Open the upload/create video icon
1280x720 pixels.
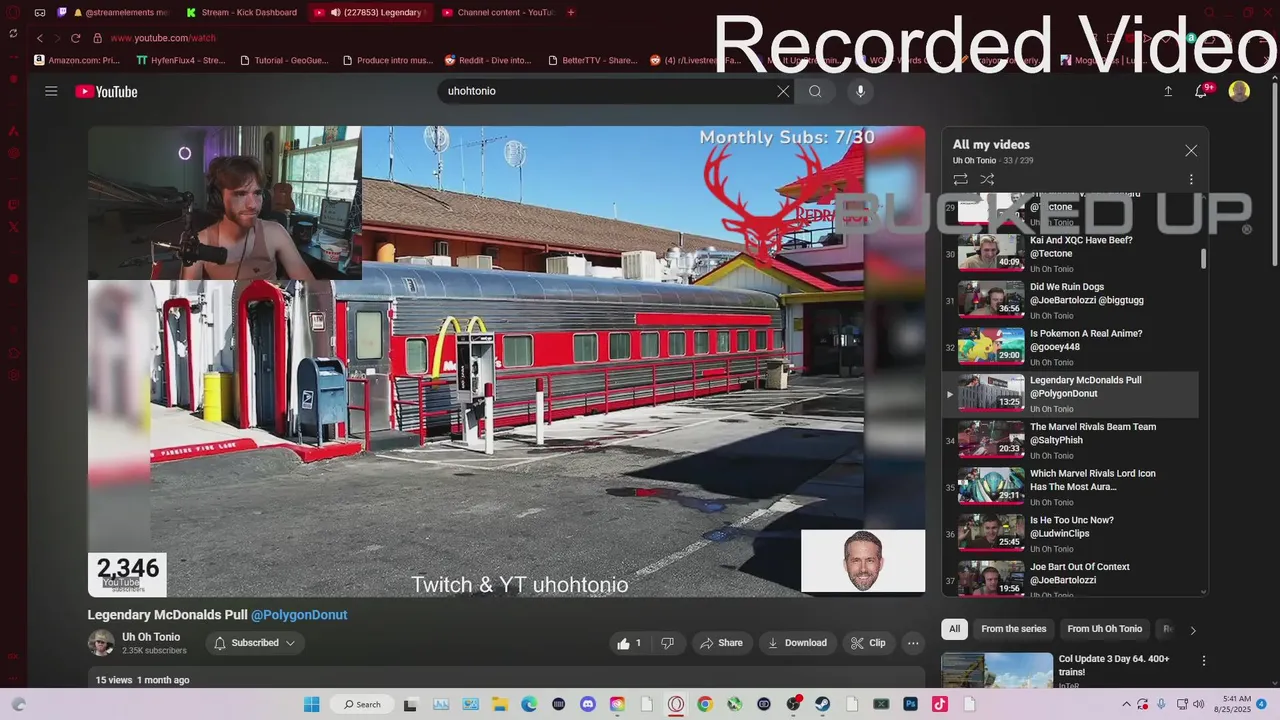click(1168, 91)
